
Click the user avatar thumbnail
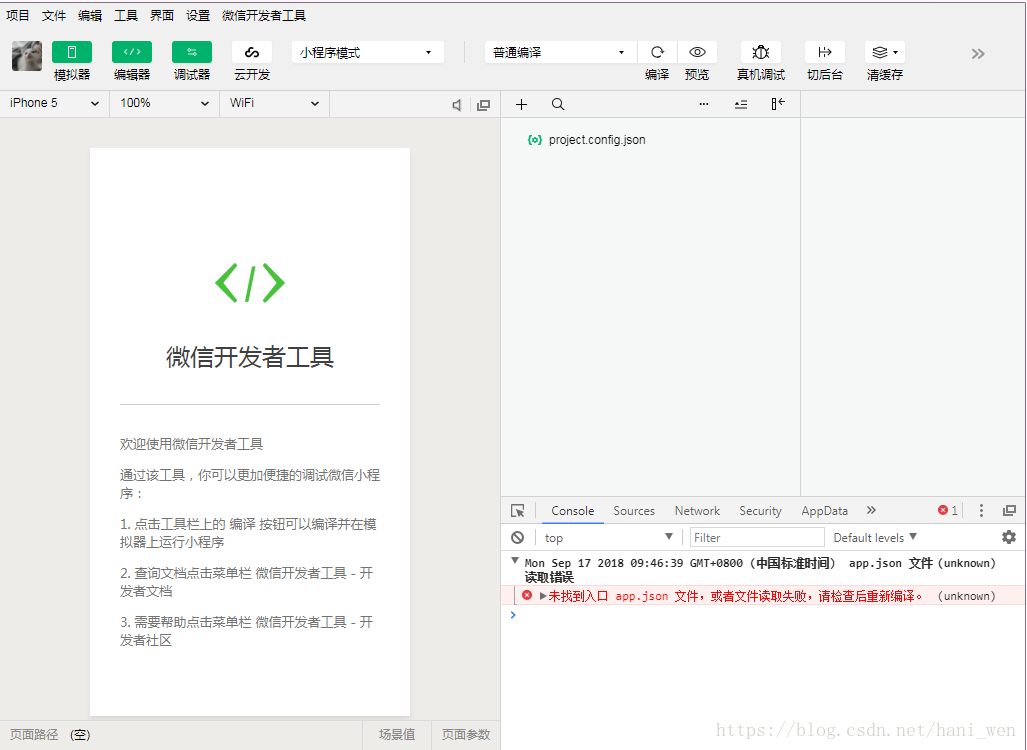(x=27, y=56)
